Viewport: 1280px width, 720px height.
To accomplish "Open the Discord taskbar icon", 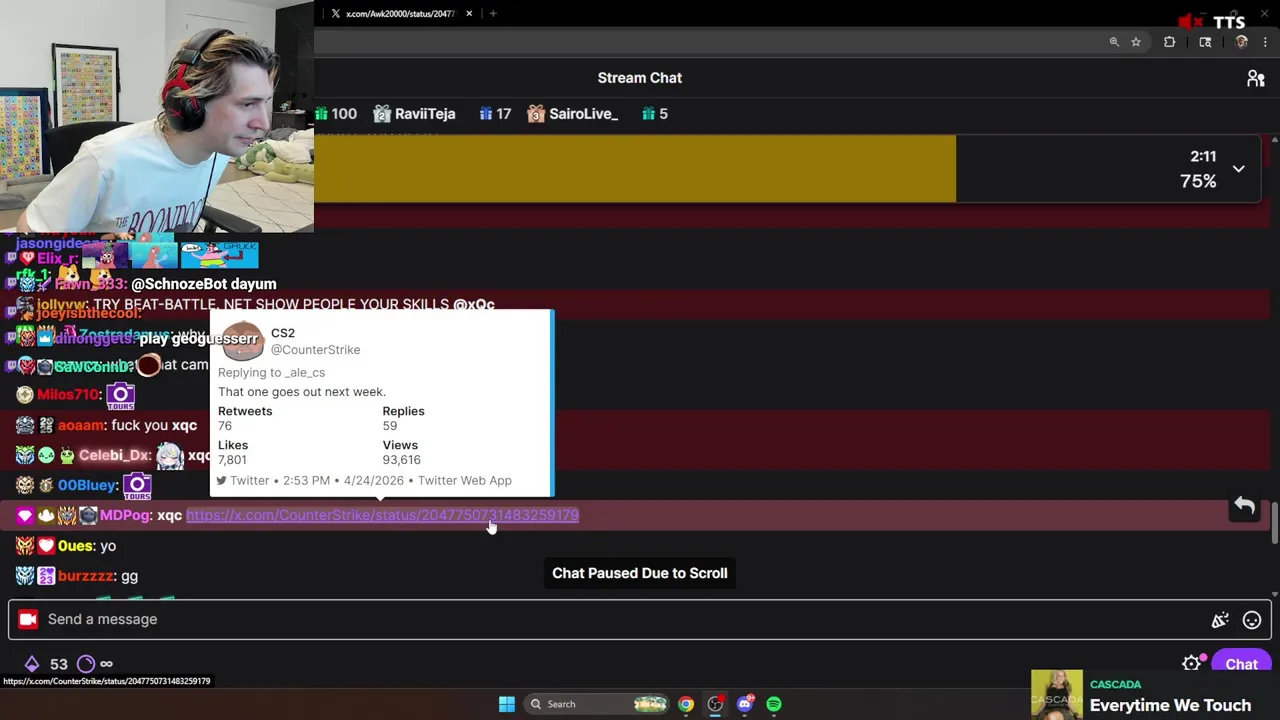I will point(744,704).
